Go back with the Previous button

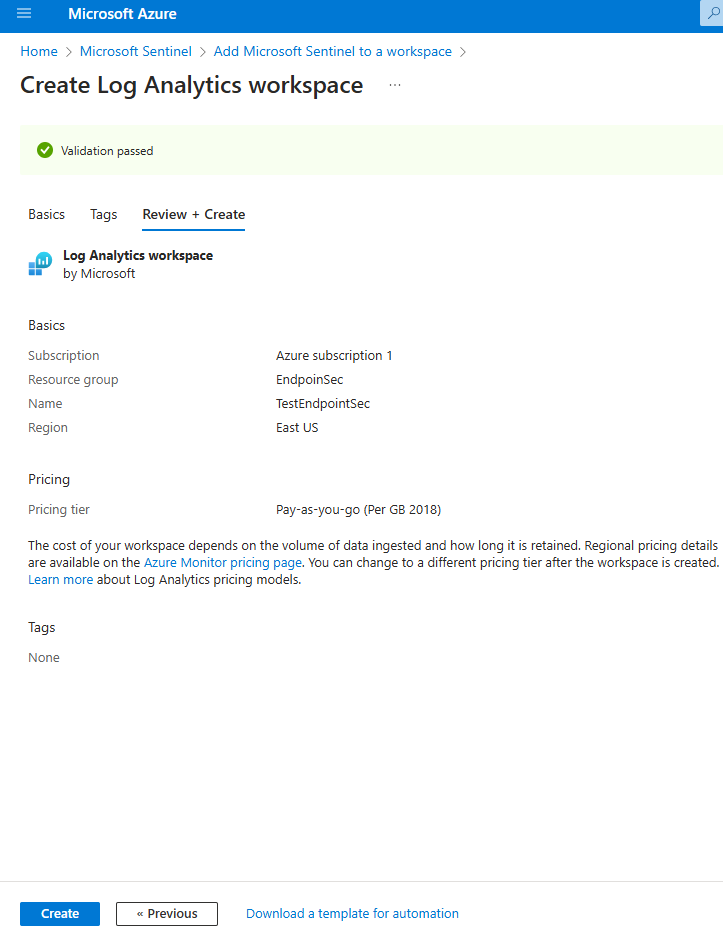click(167, 913)
